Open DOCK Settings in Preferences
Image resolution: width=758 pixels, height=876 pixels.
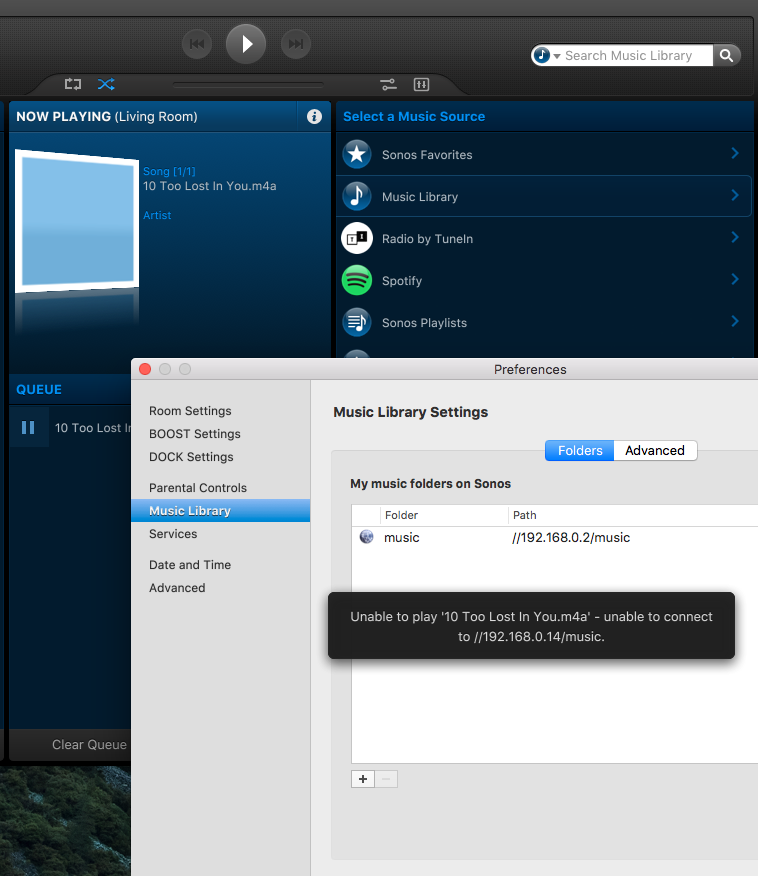[x=191, y=456]
